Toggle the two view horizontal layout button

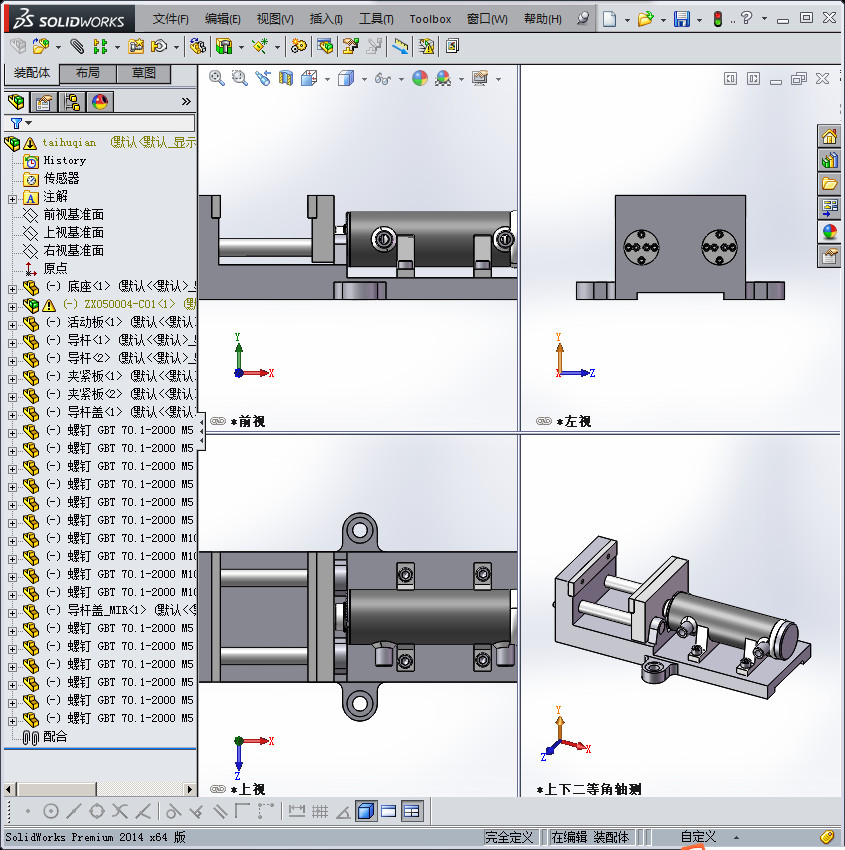click(x=389, y=811)
